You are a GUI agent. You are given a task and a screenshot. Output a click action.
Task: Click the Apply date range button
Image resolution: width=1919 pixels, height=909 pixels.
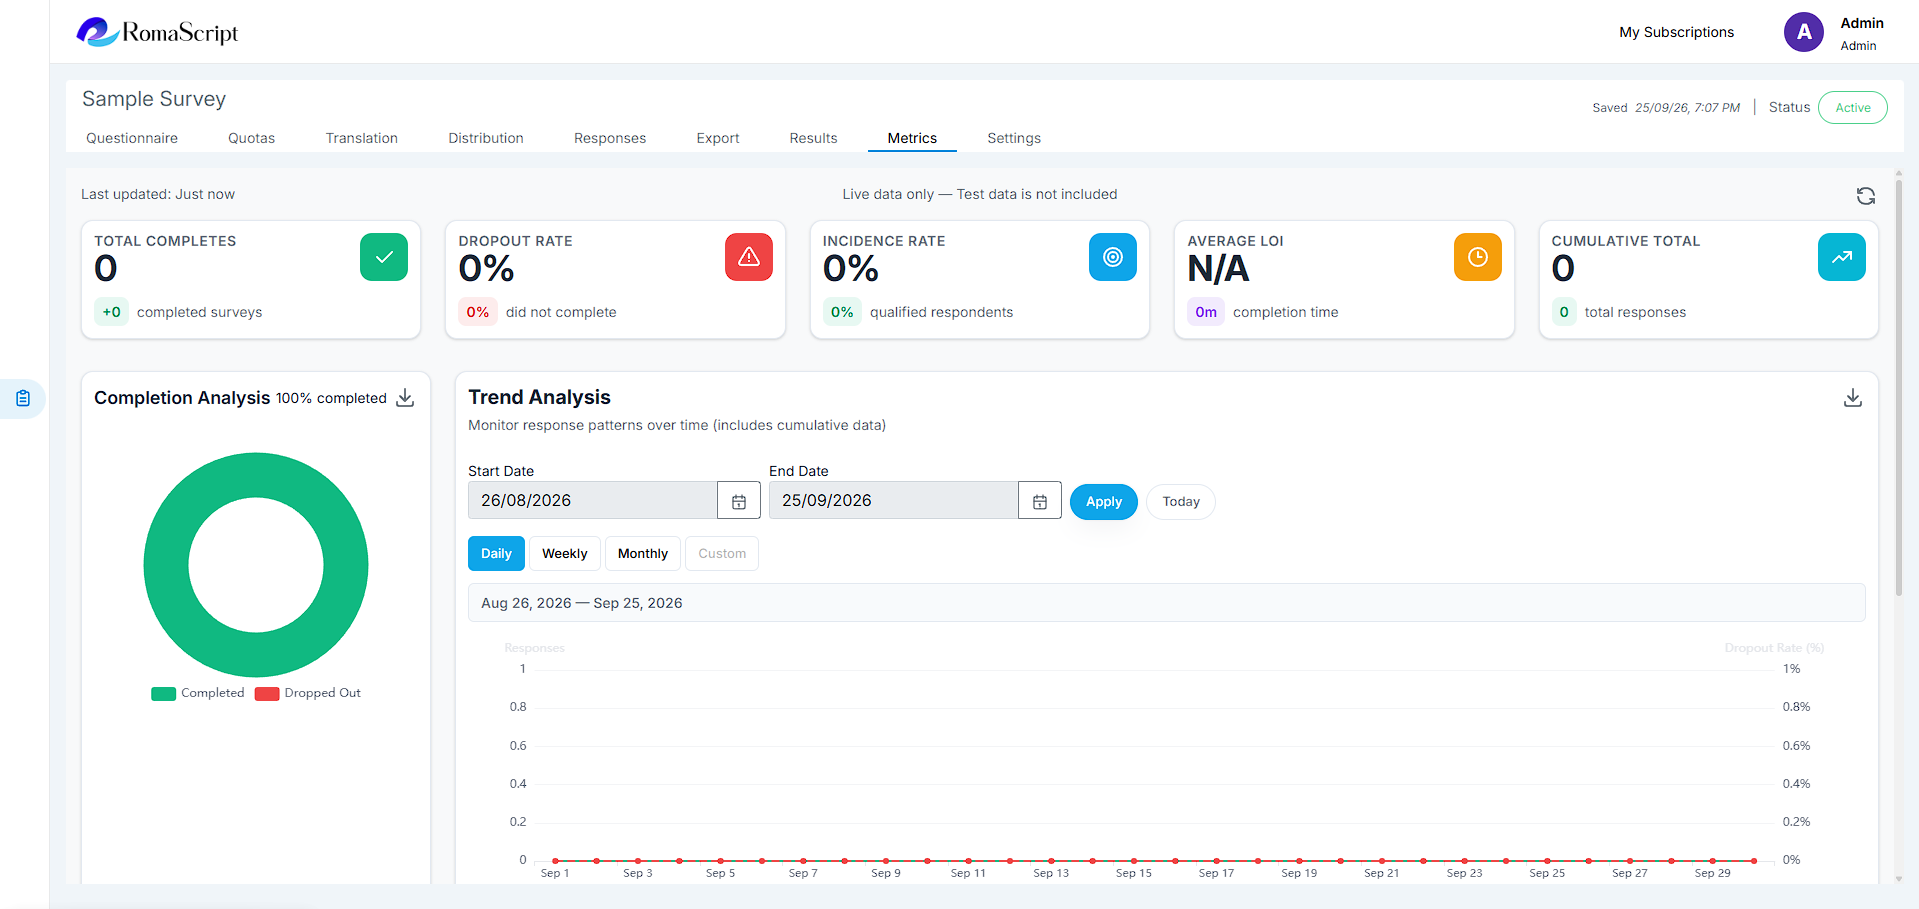coord(1104,502)
